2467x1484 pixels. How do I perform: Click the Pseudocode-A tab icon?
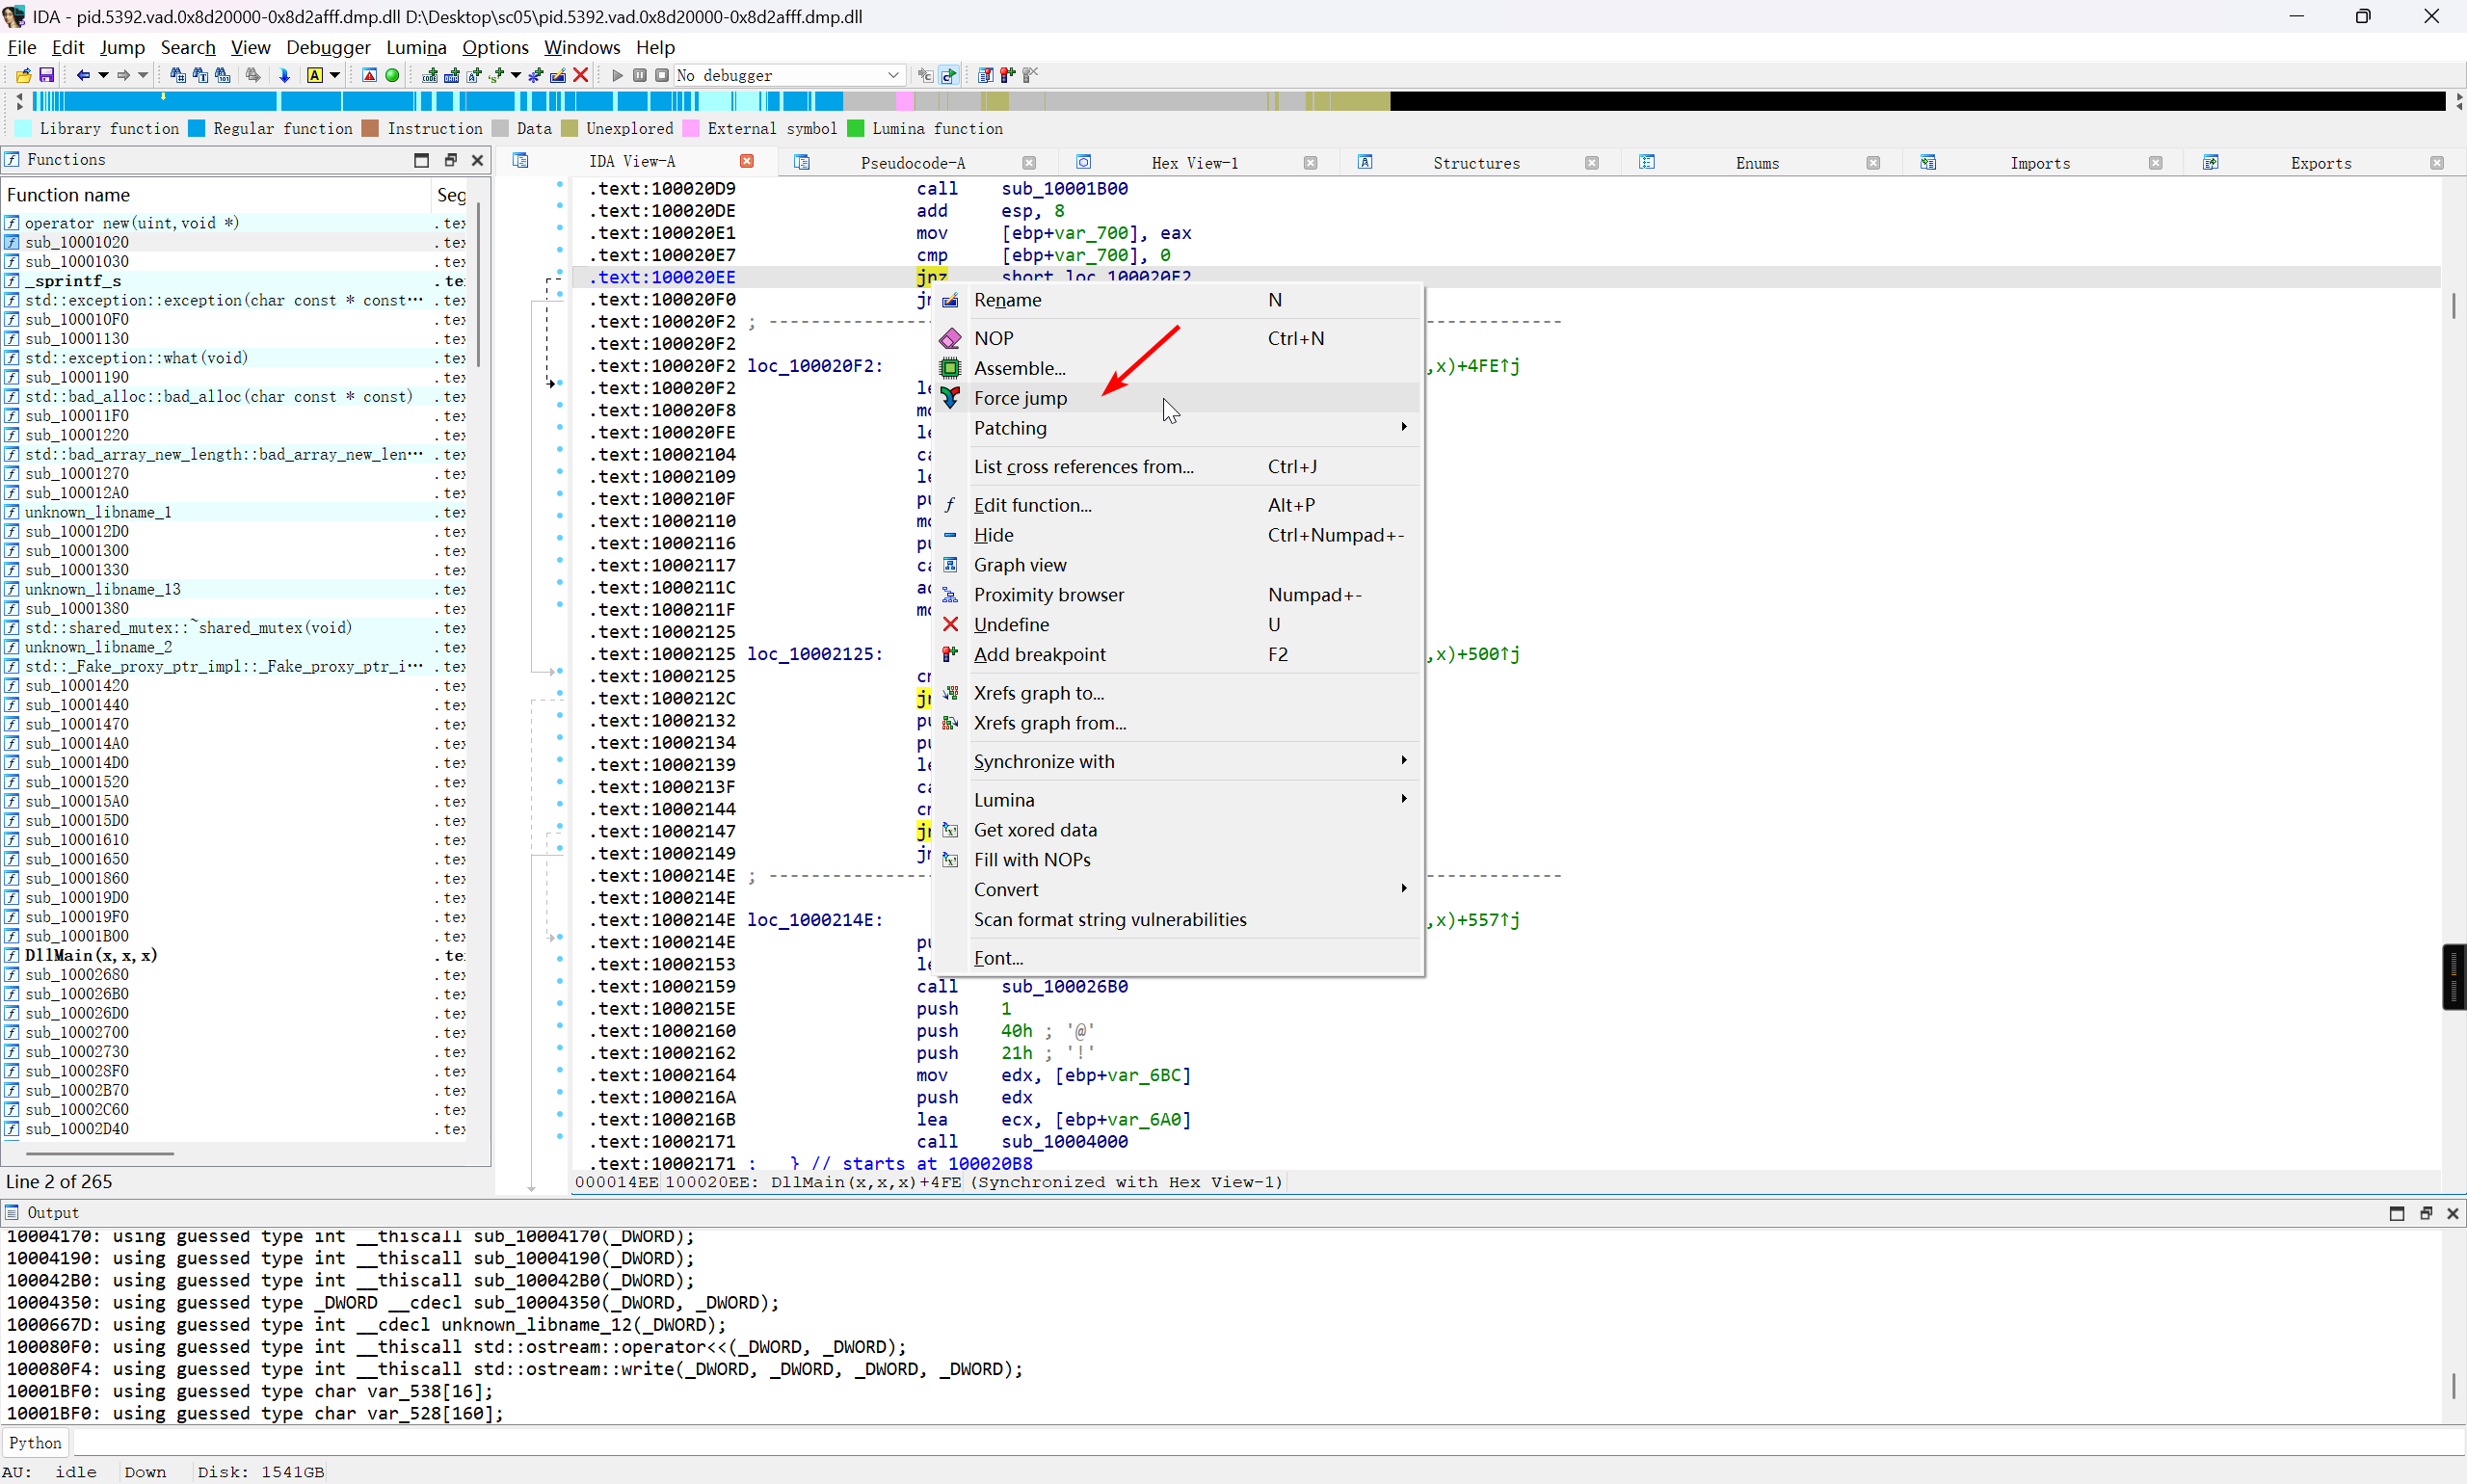[802, 162]
